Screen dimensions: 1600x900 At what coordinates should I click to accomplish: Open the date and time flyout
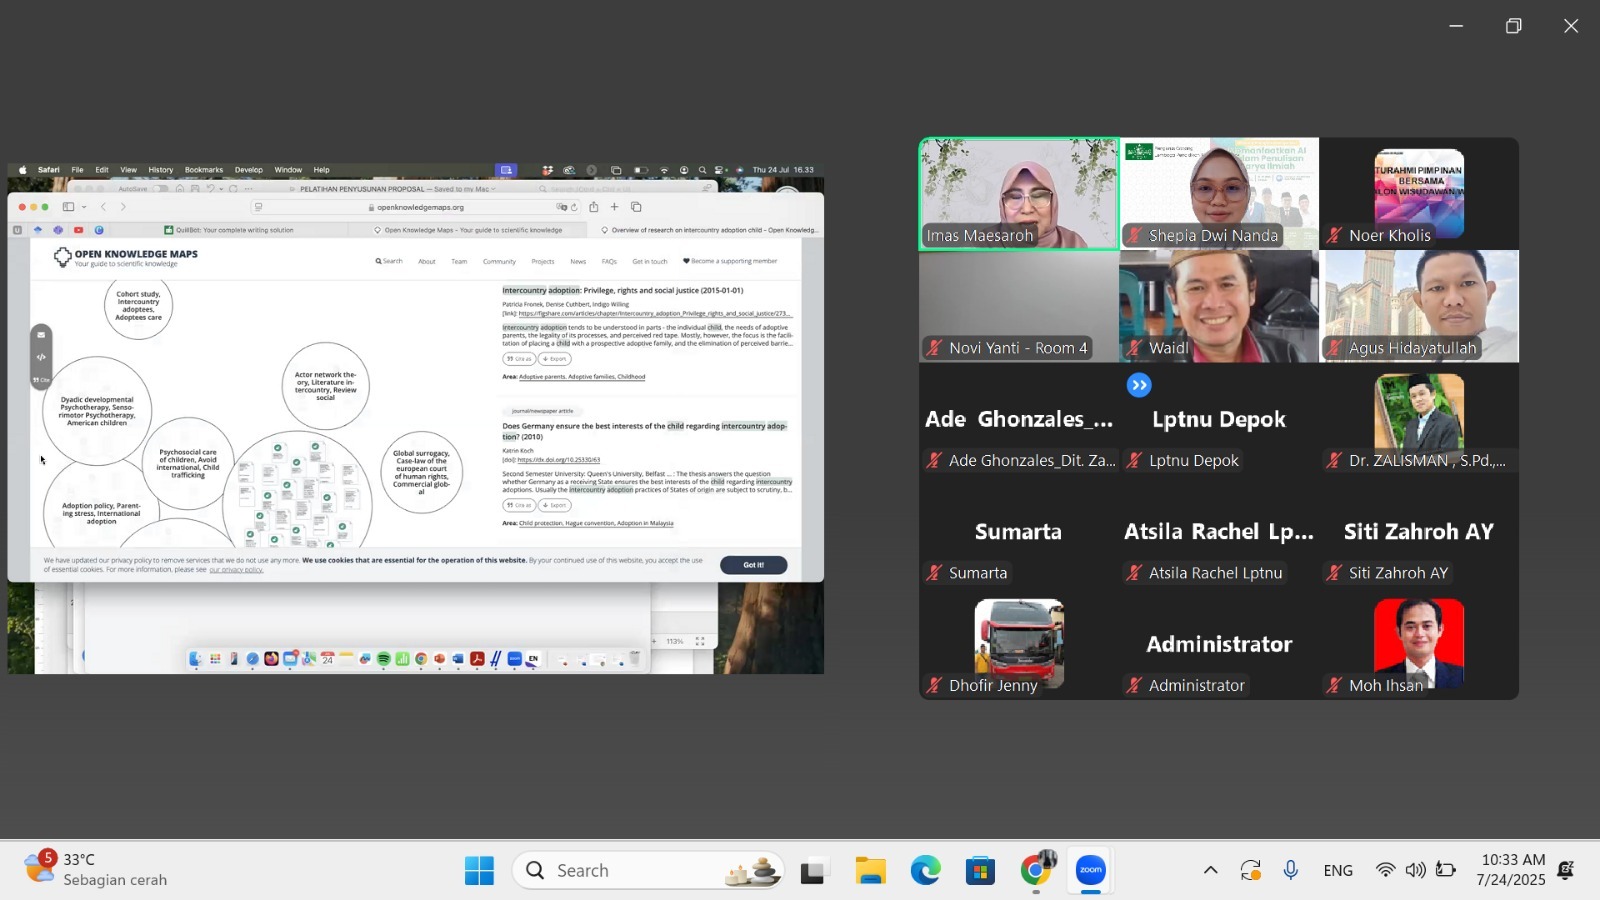coord(1513,870)
